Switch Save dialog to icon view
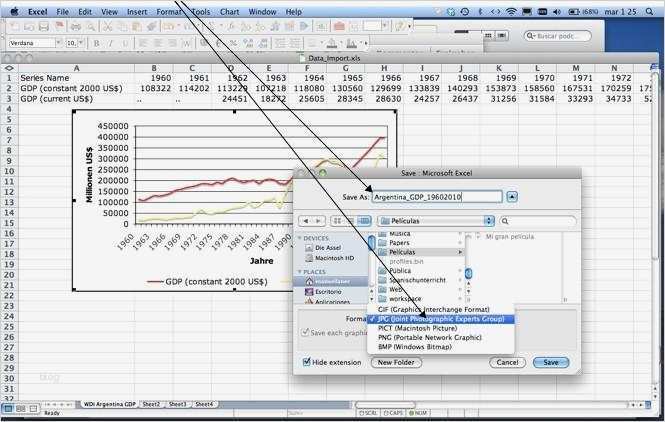The image size is (665, 422). pos(337,221)
